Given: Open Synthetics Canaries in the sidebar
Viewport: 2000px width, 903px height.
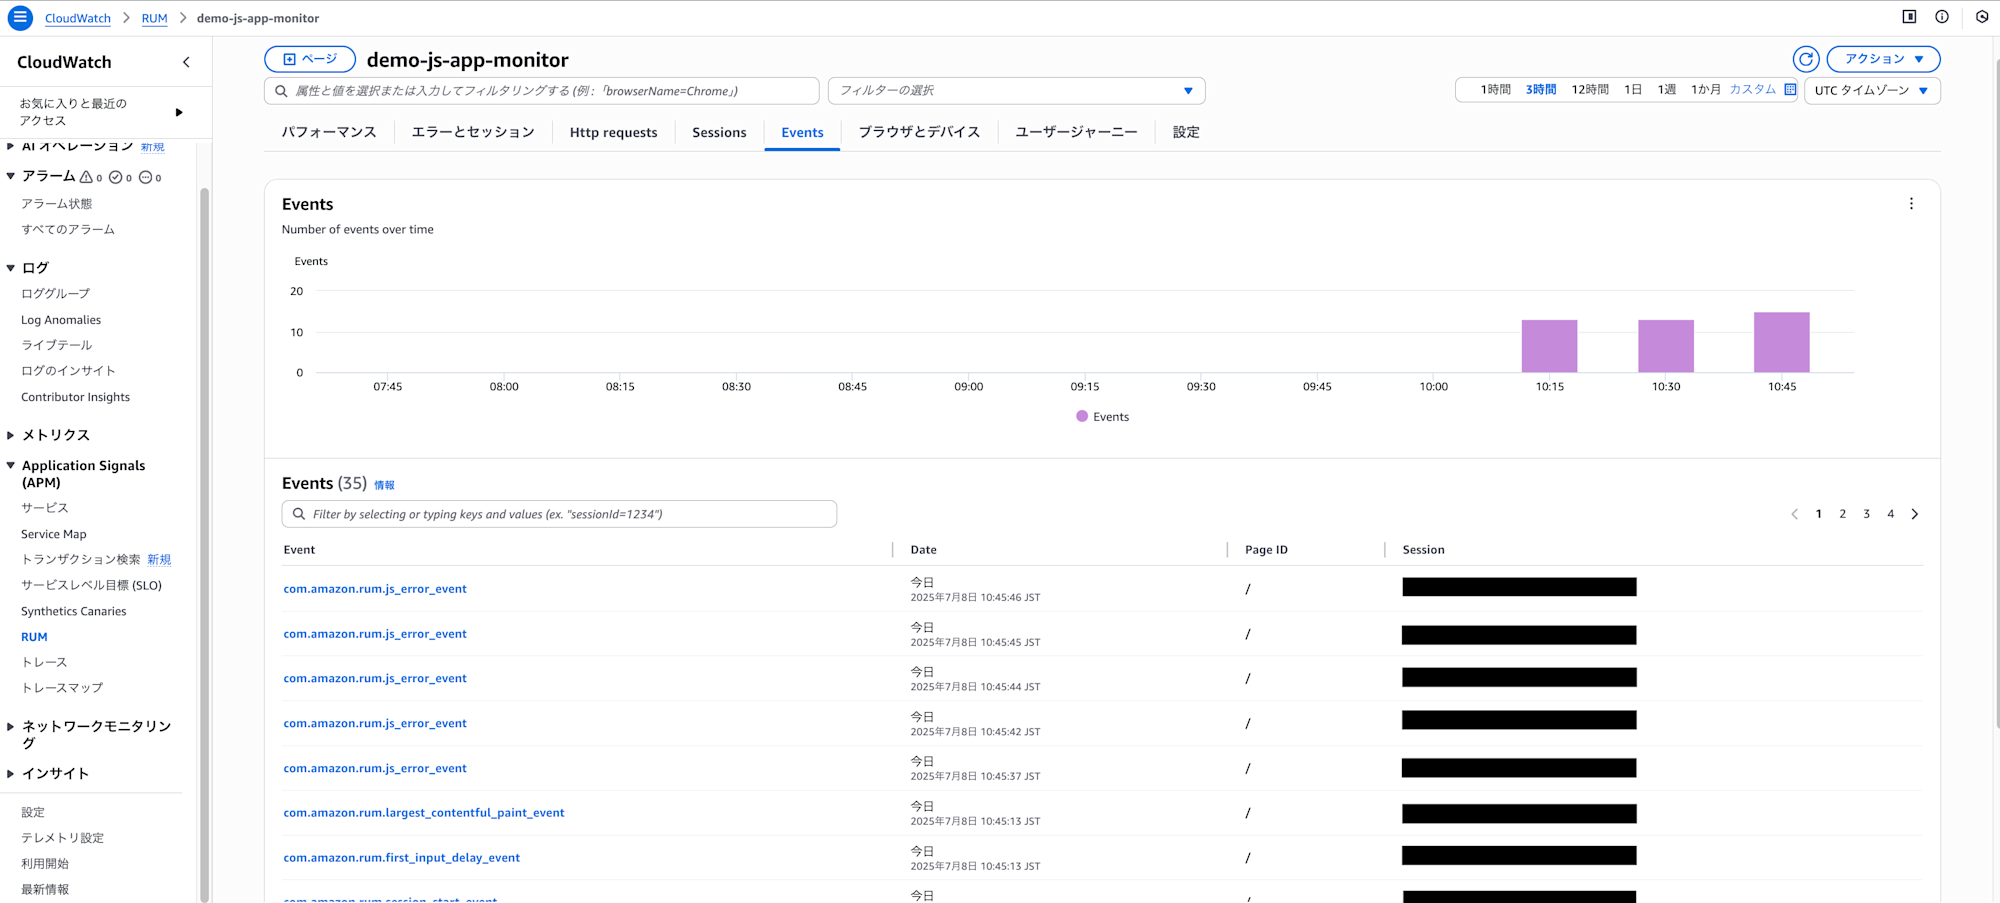Looking at the screenshot, I should (74, 611).
